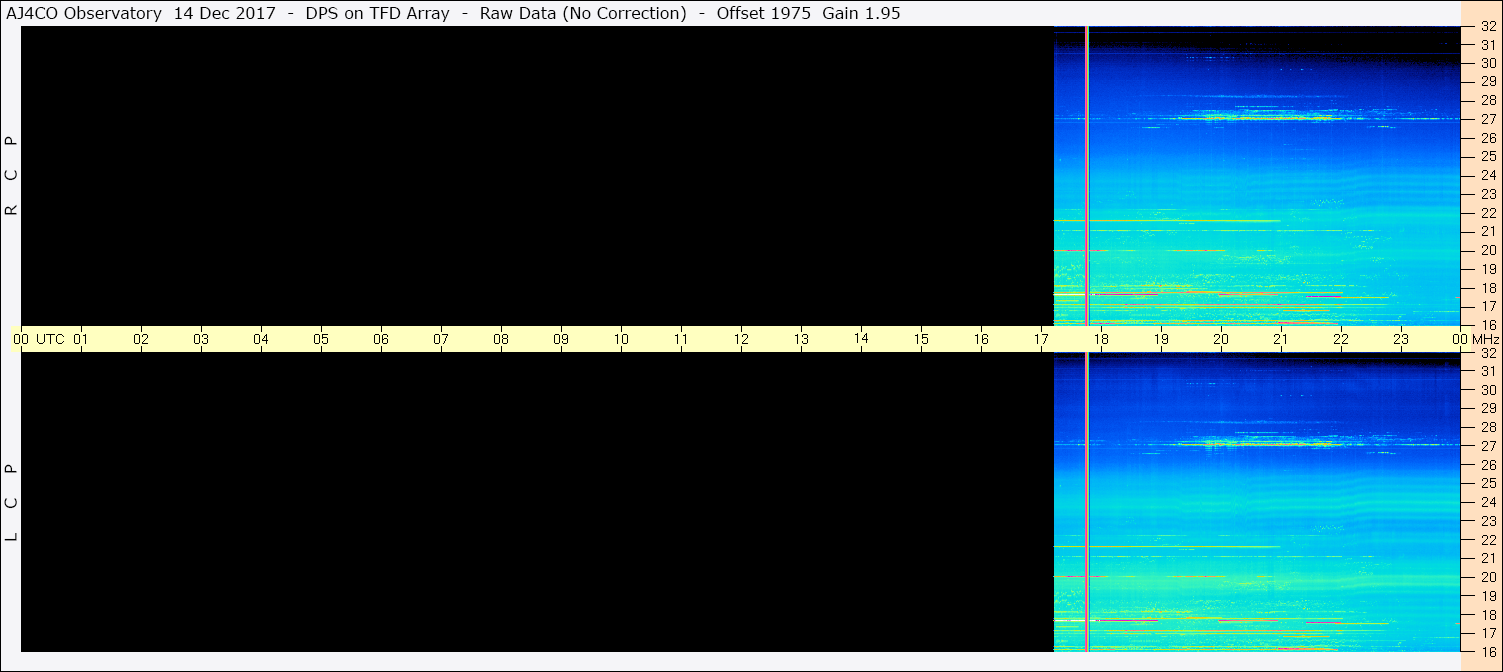1503x672 pixels.
Task: Select hour 15 on the UTC axis
Action: tap(921, 339)
